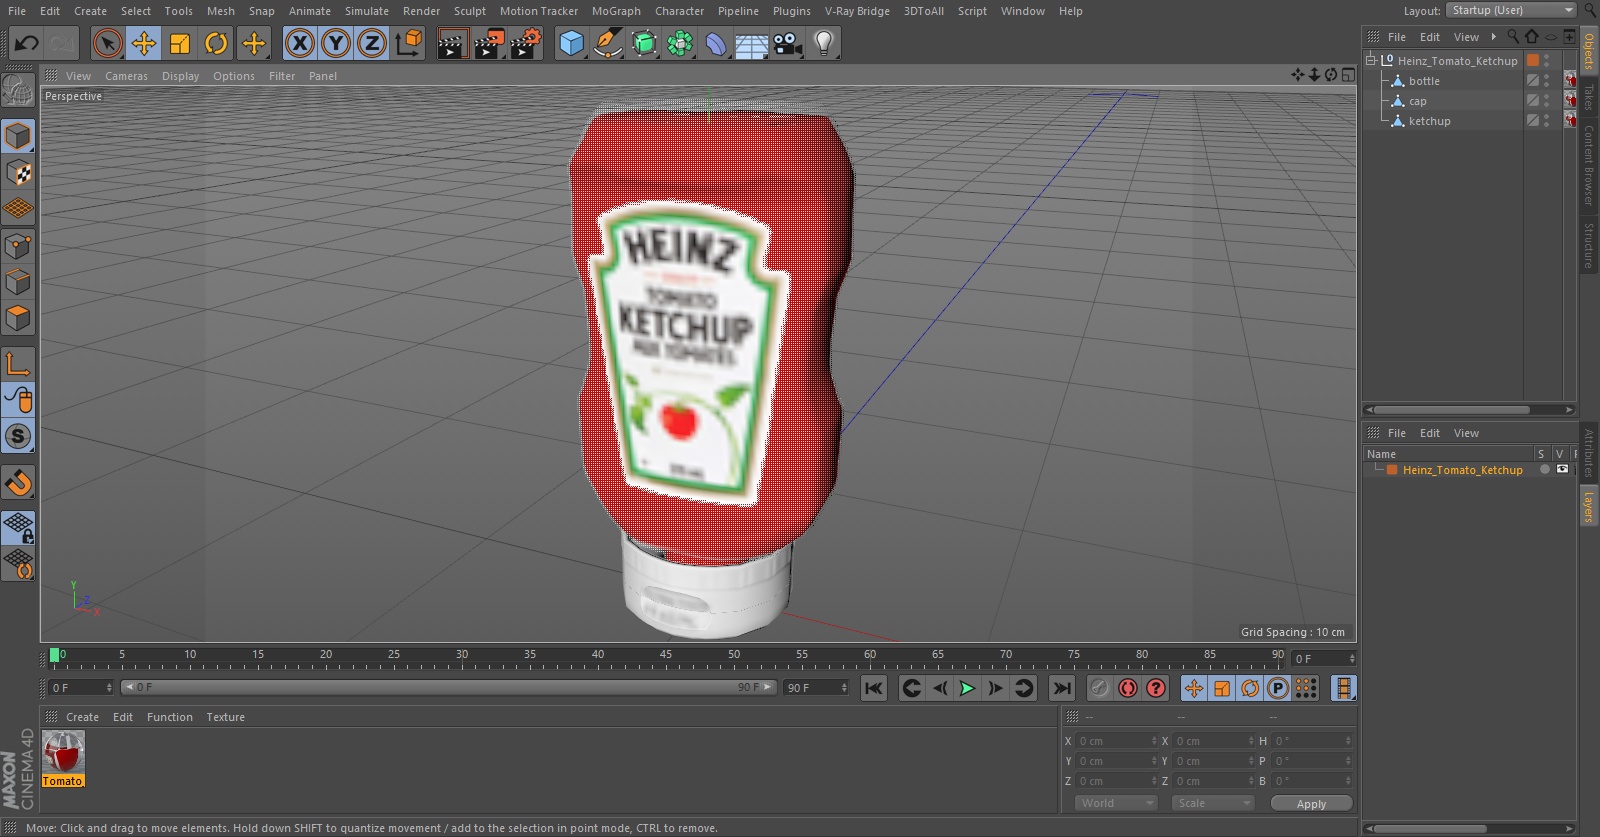Toggle Z axis lock
Screen dimensions: 1600x837
(372, 43)
